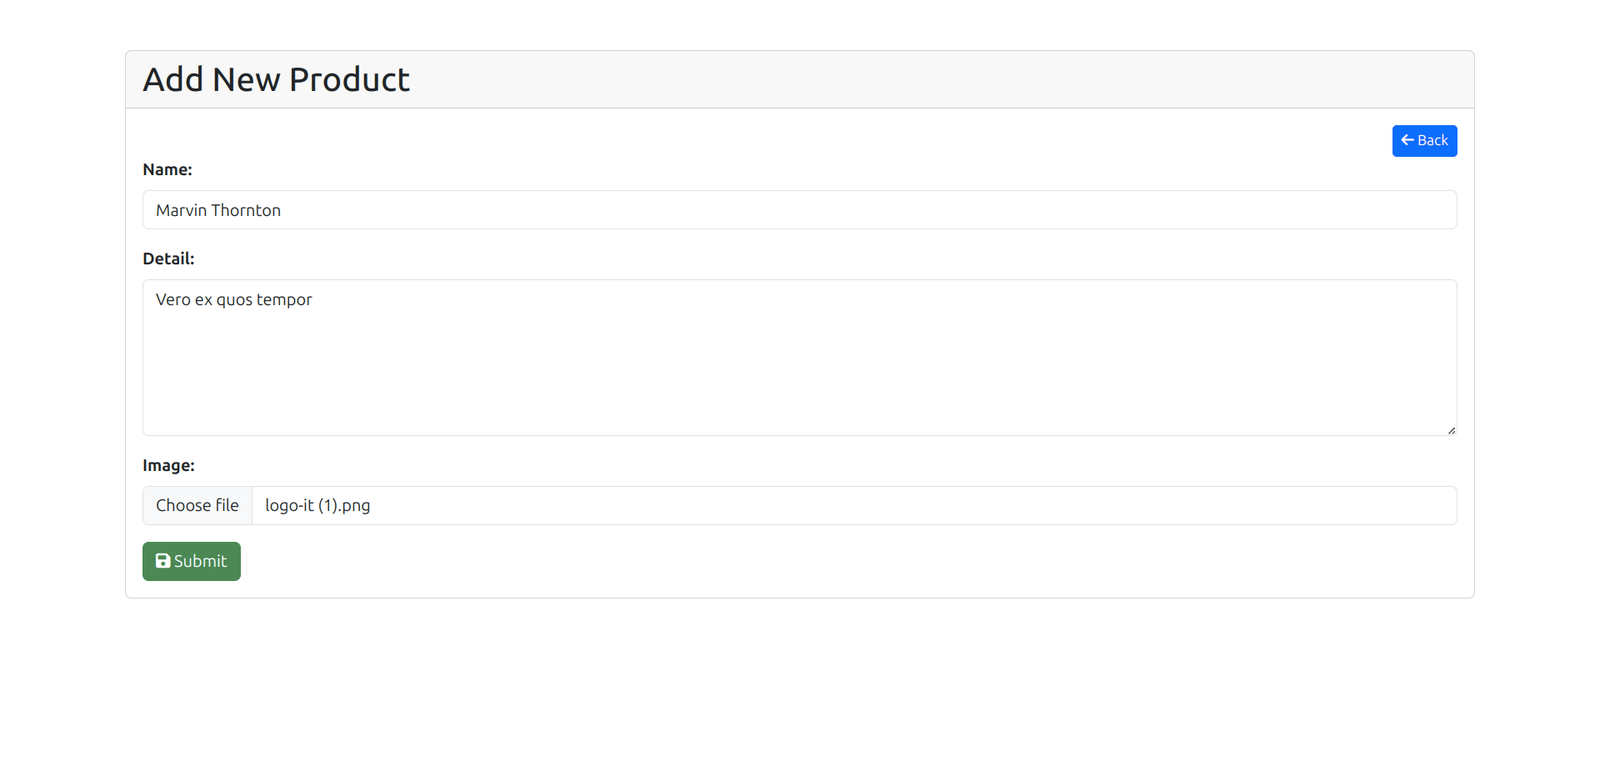Click the Add New Product heading
The height and width of the screenshot is (777, 1600).
pos(276,79)
